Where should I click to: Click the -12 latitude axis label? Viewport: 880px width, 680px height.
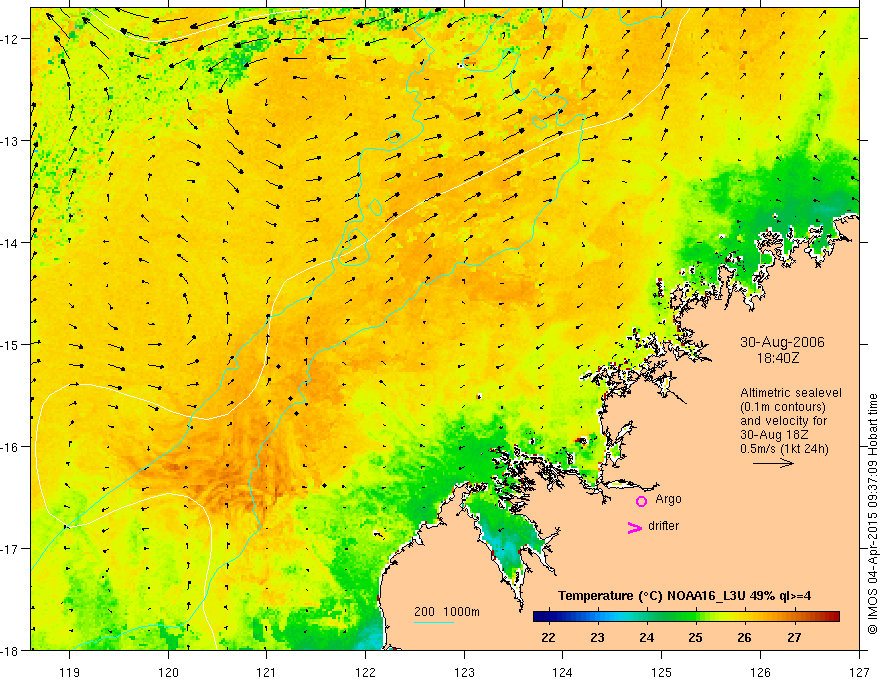pos(10,39)
